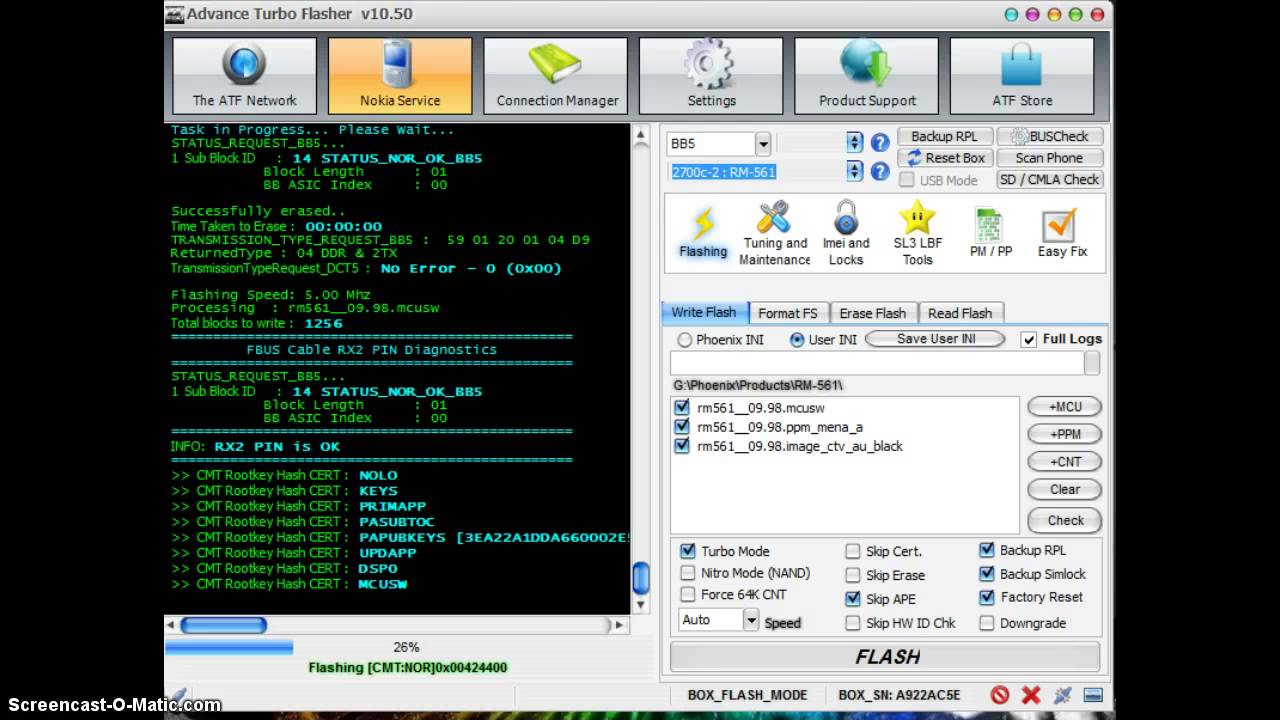Switch to Read Flash tab
The height and width of the screenshot is (720, 1280).
(x=960, y=313)
